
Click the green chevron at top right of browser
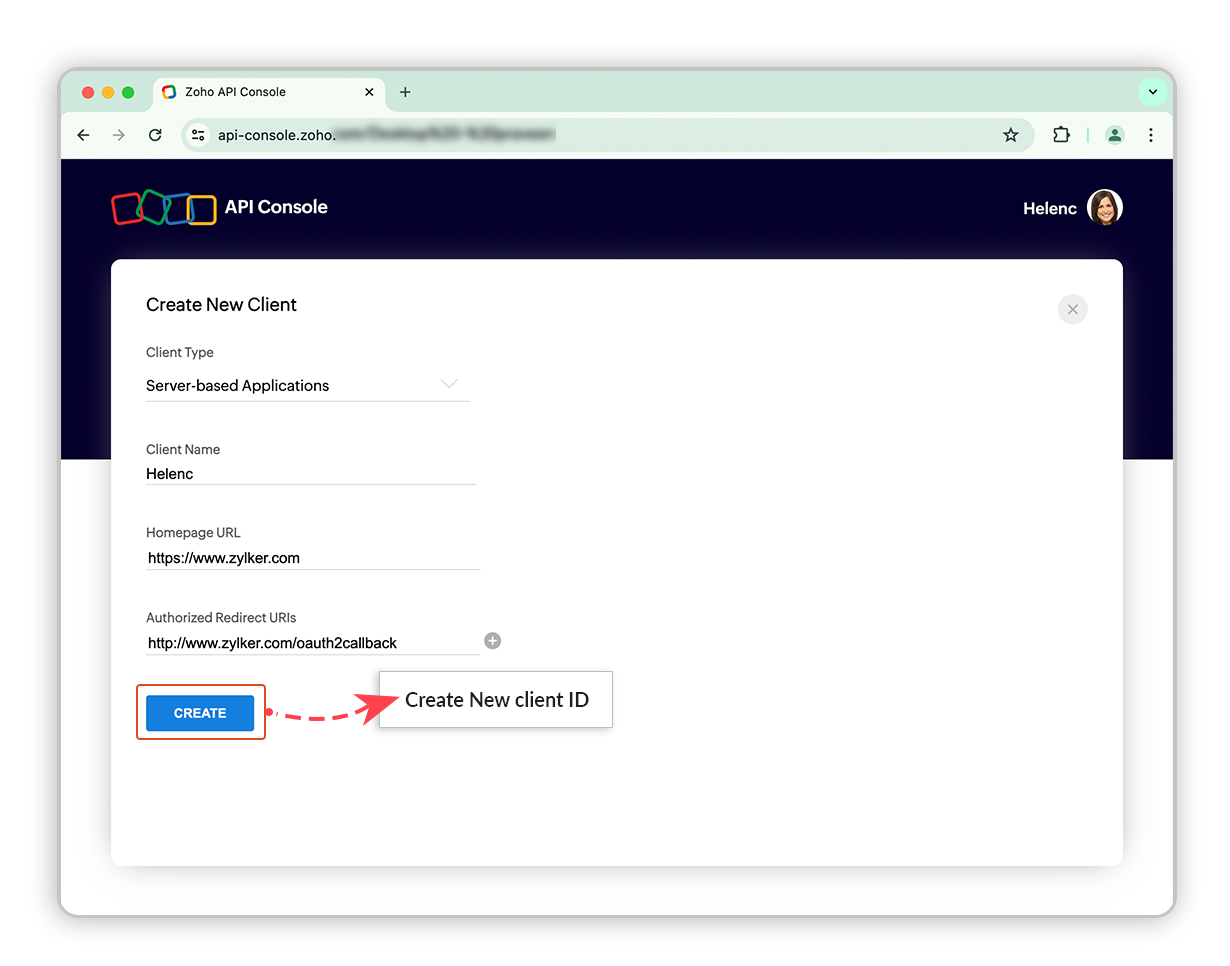point(1153,91)
